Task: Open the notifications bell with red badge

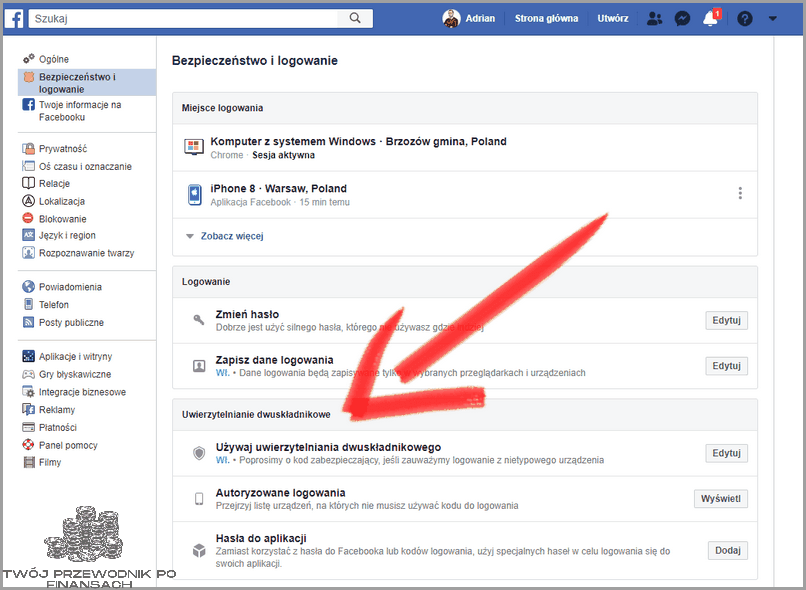Action: (710, 17)
